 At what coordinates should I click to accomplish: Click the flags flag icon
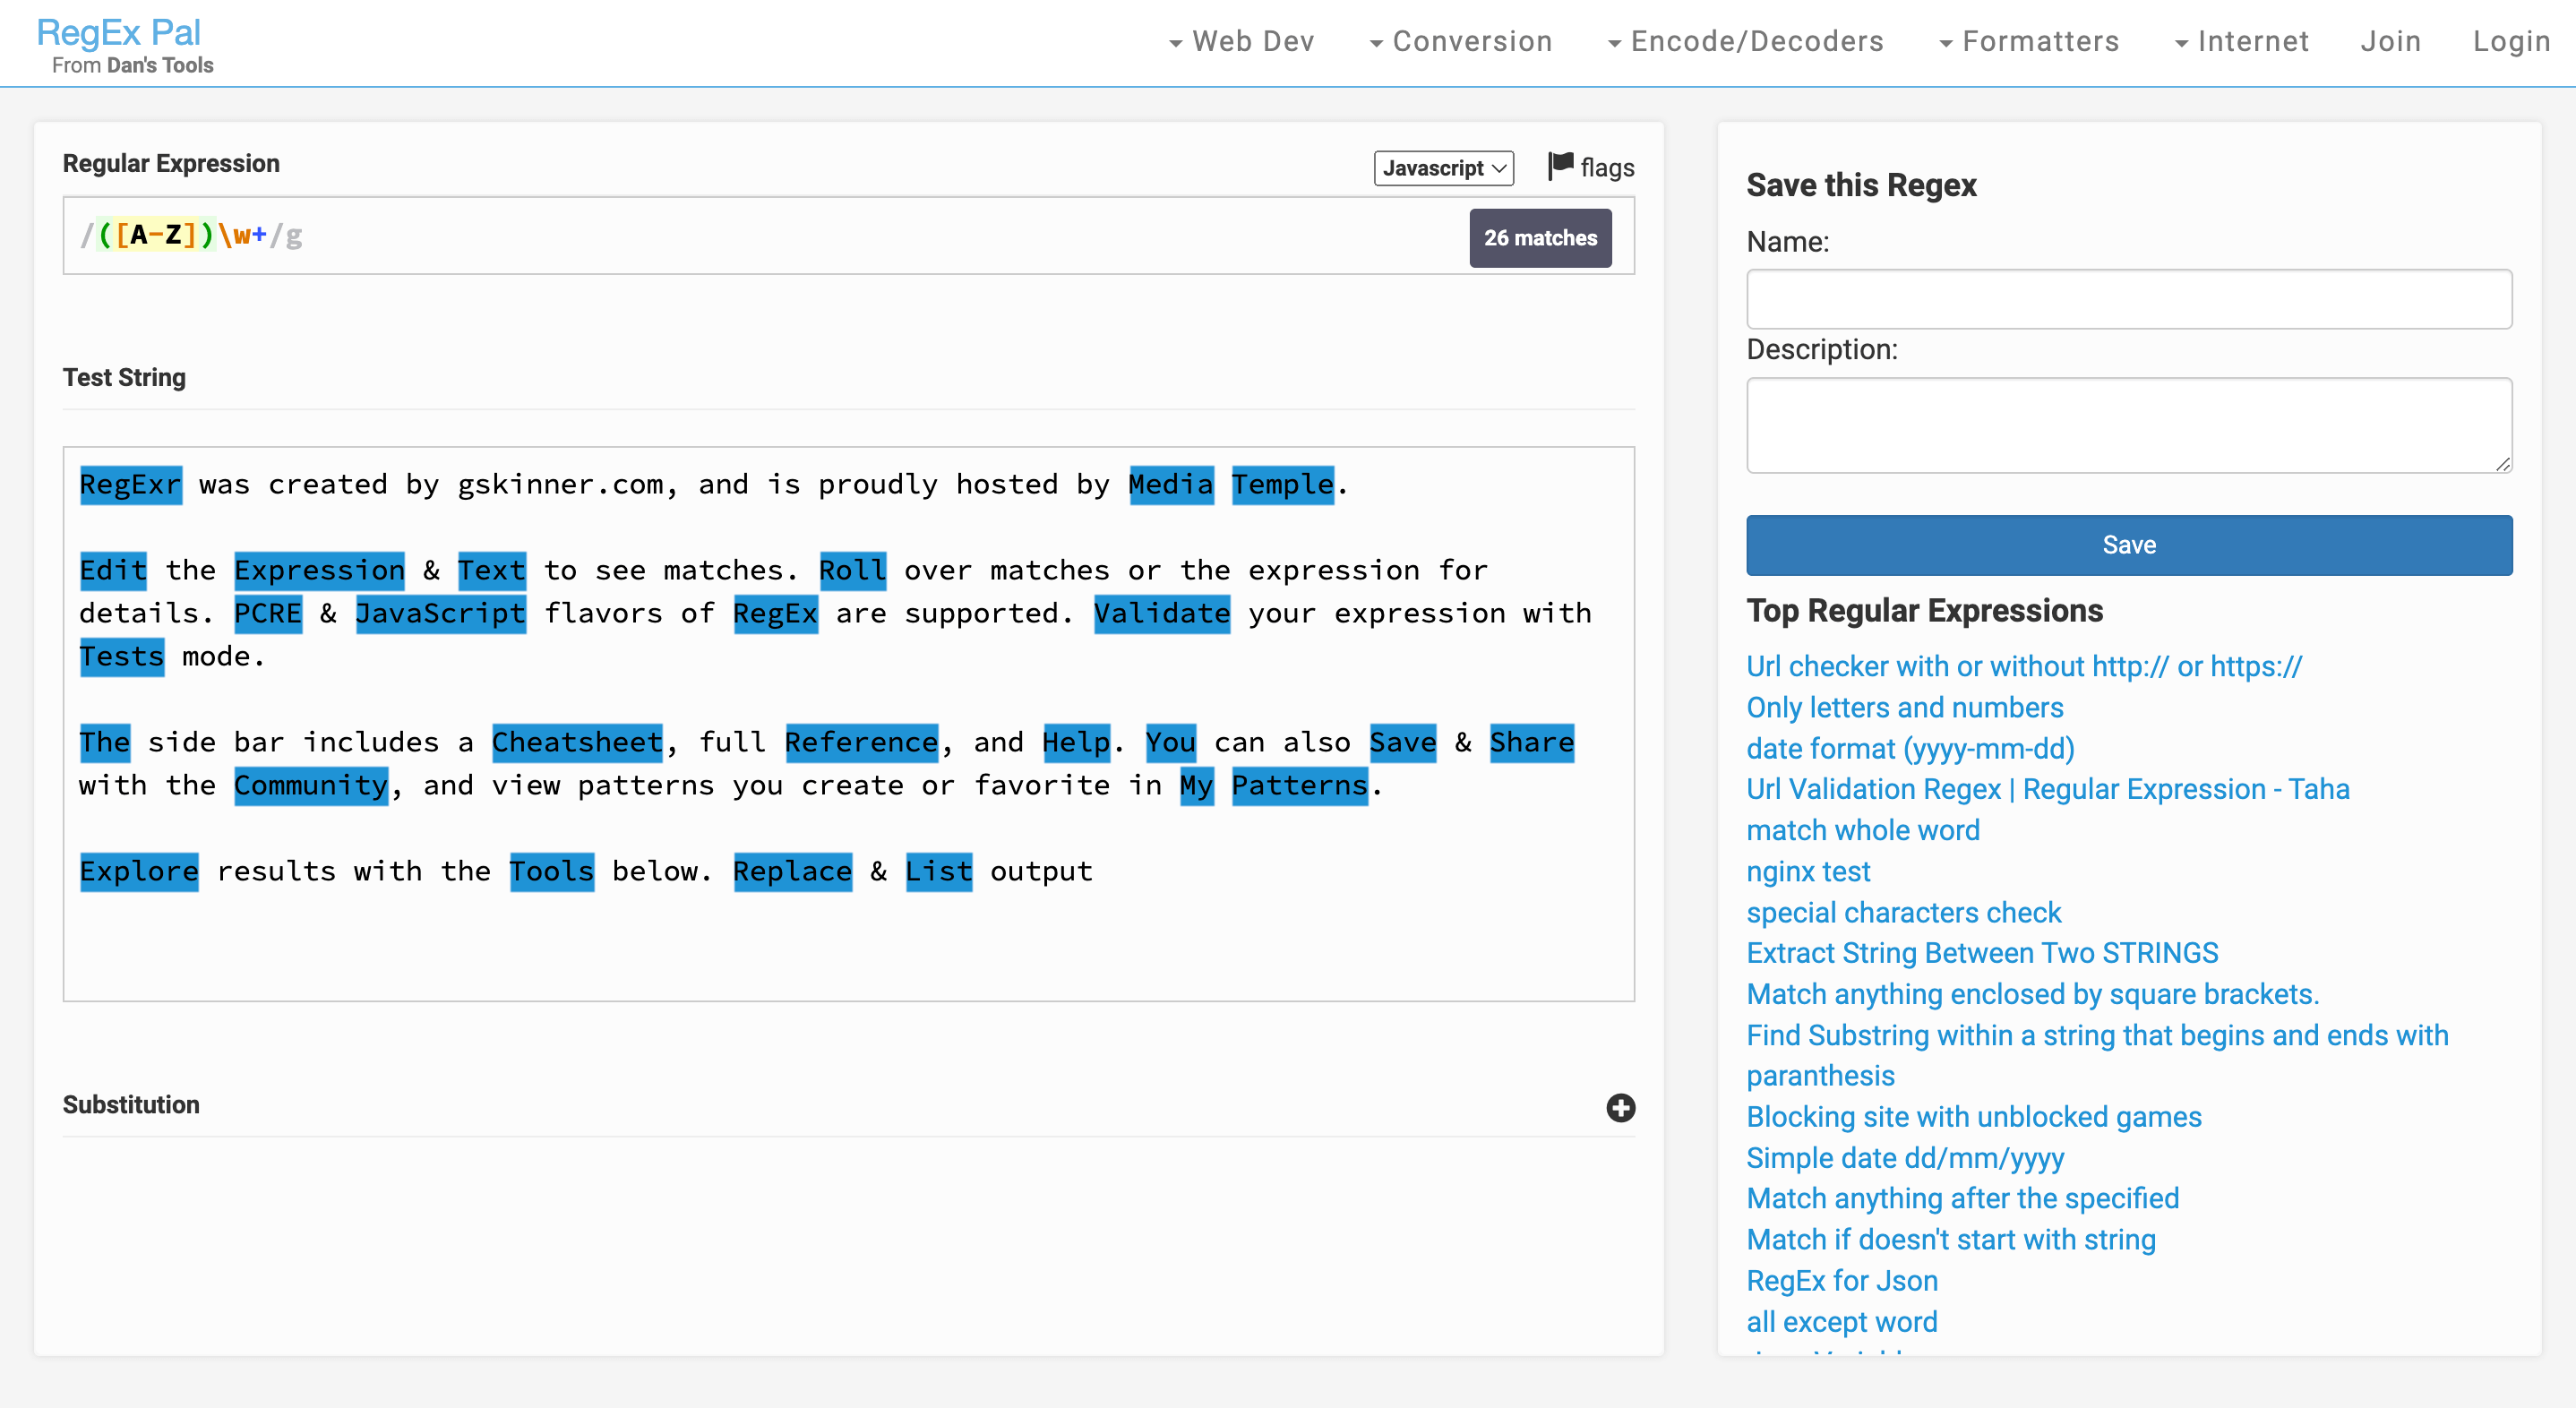coord(1560,166)
